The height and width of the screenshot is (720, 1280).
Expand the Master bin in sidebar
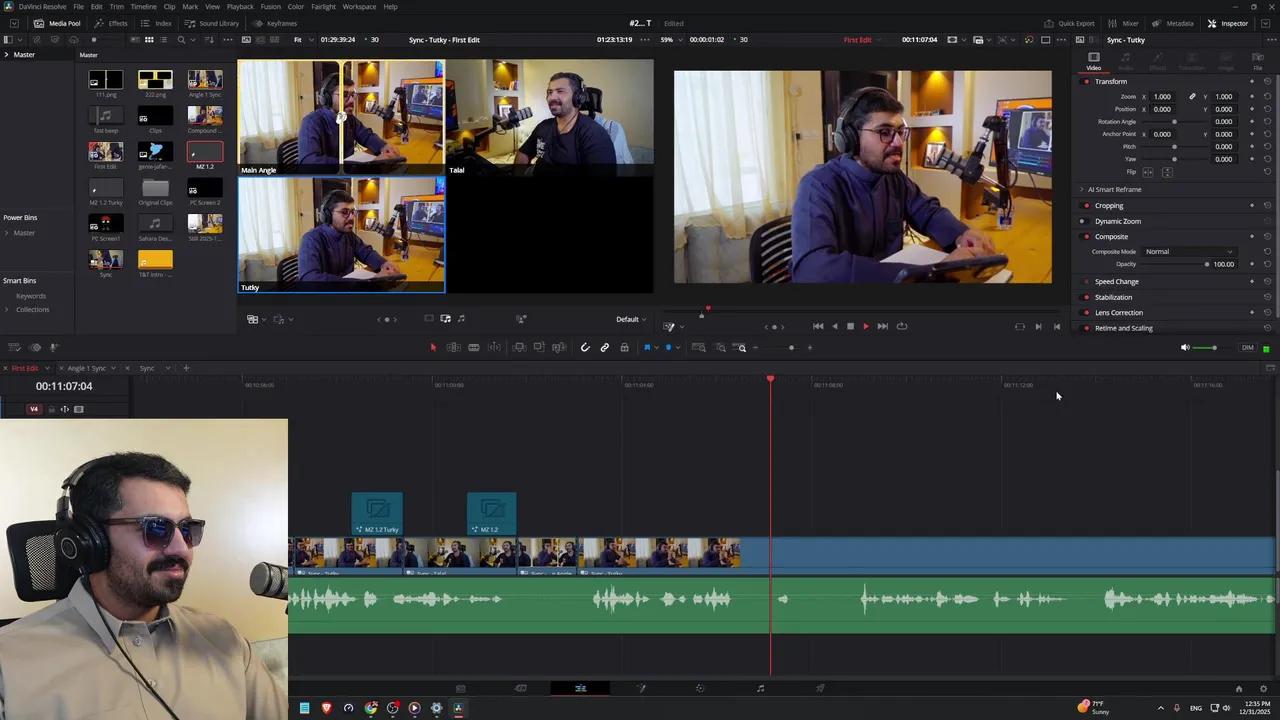point(6,55)
